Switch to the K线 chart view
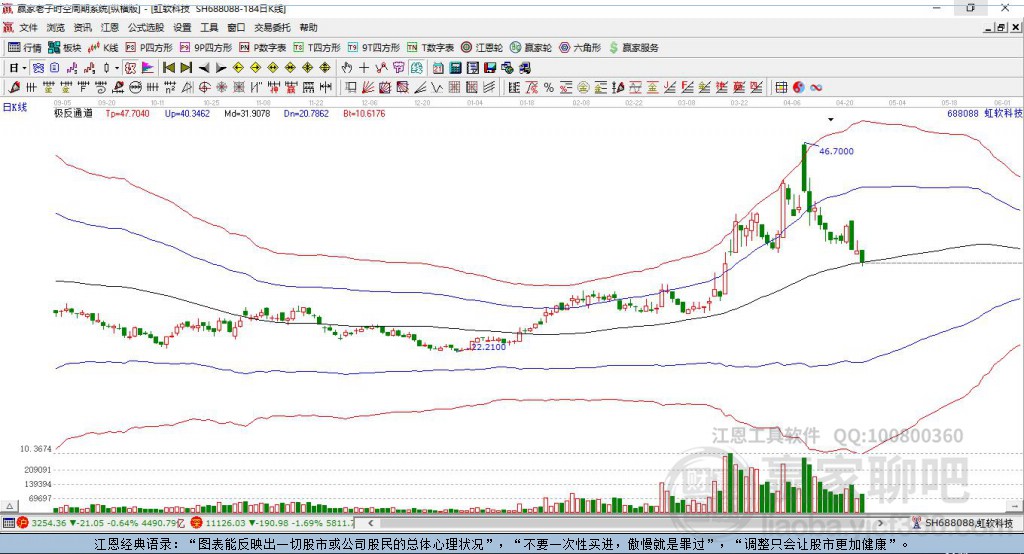The height and width of the screenshot is (554, 1024). pyautogui.click(x=103, y=48)
